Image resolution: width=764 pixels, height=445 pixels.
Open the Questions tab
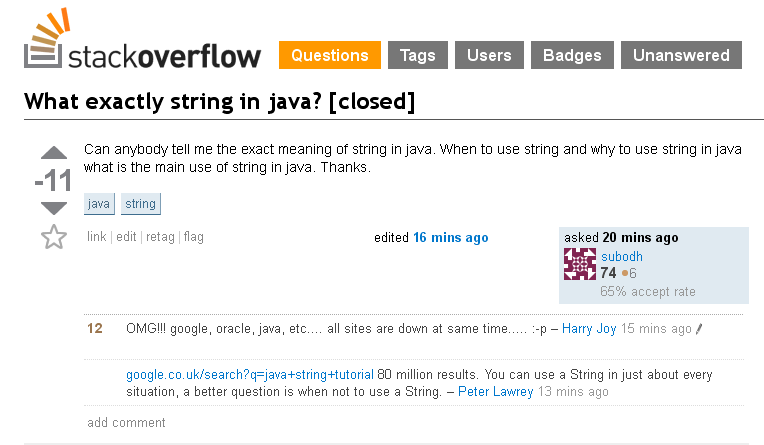(x=330, y=55)
